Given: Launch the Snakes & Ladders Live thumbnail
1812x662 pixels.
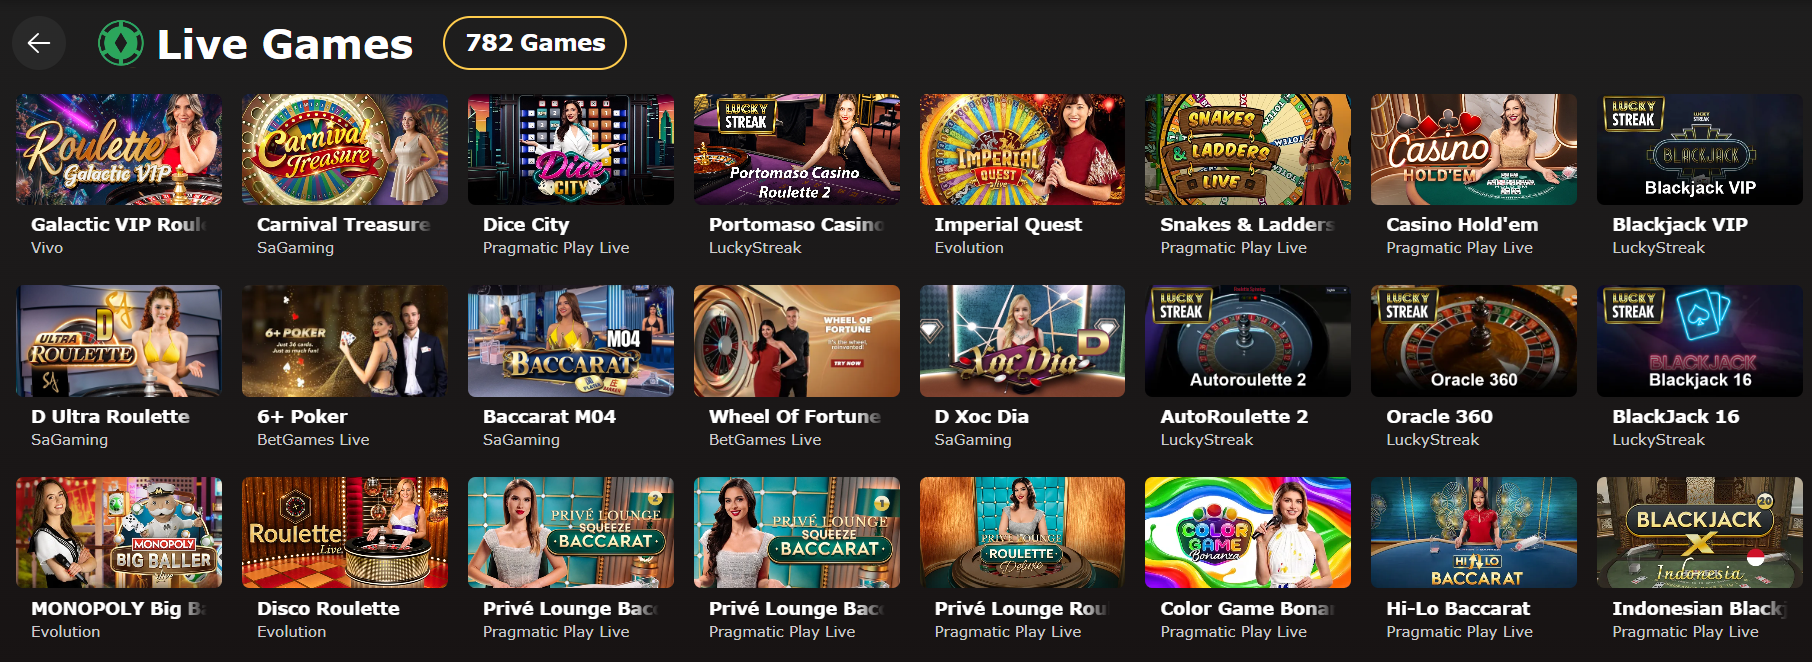Looking at the screenshot, I should 1248,149.
